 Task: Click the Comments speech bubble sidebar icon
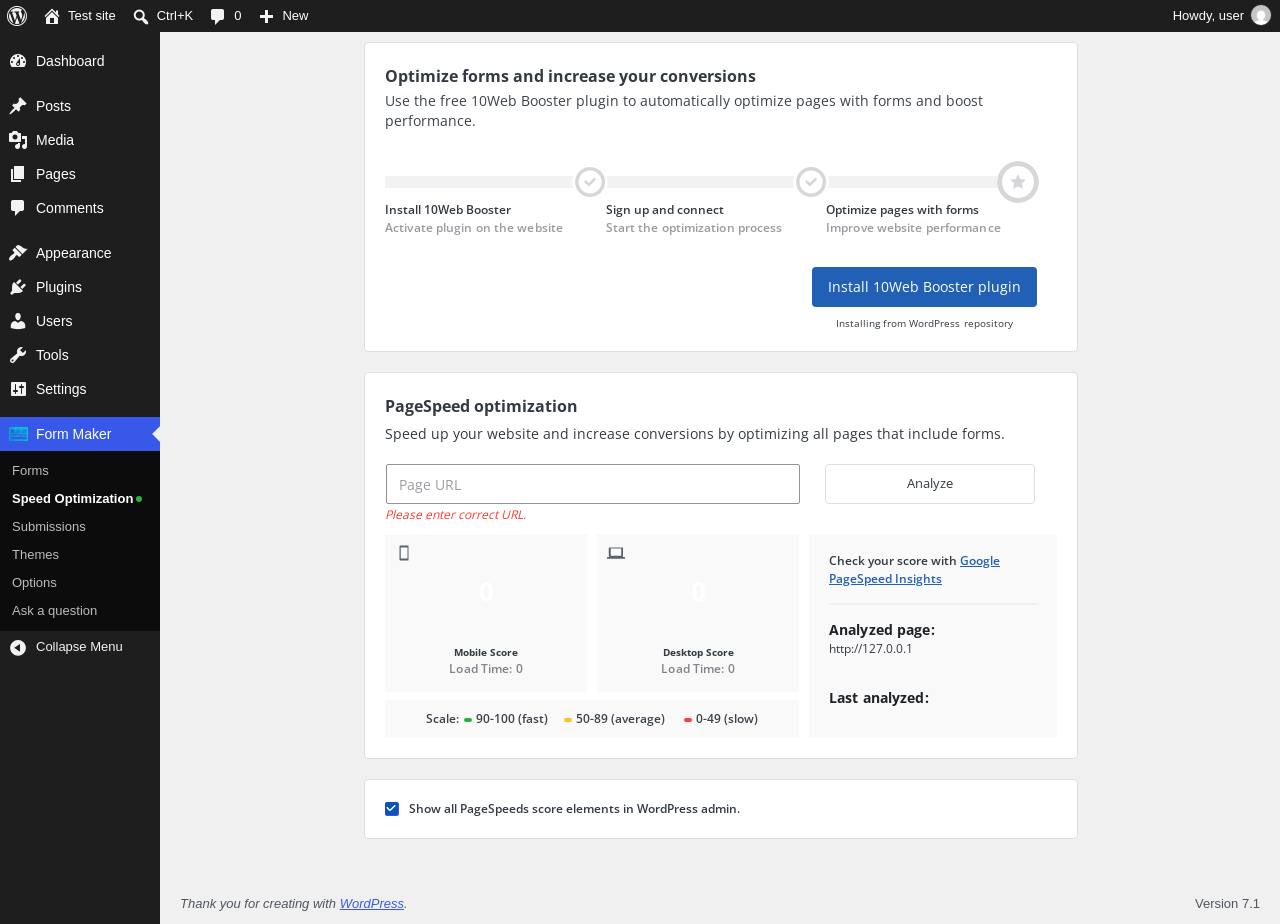click(18, 208)
